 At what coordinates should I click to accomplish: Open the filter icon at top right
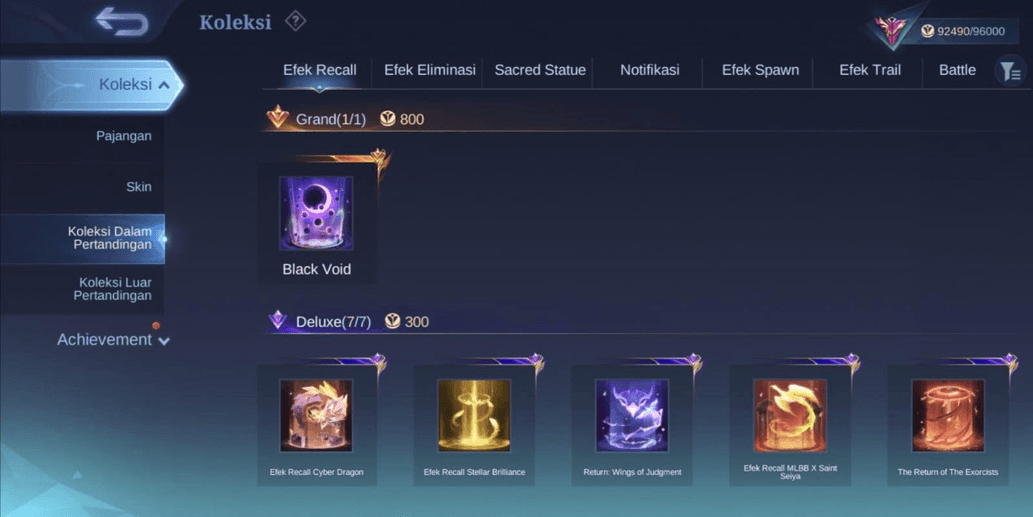point(1010,71)
